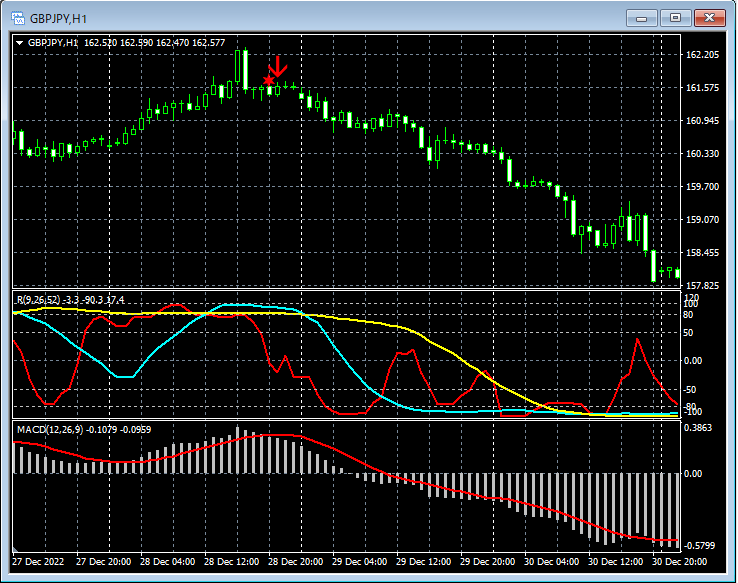The height and width of the screenshot is (583, 738).
Task: Click the 162.205 price scale label
Action: click(704, 55)
